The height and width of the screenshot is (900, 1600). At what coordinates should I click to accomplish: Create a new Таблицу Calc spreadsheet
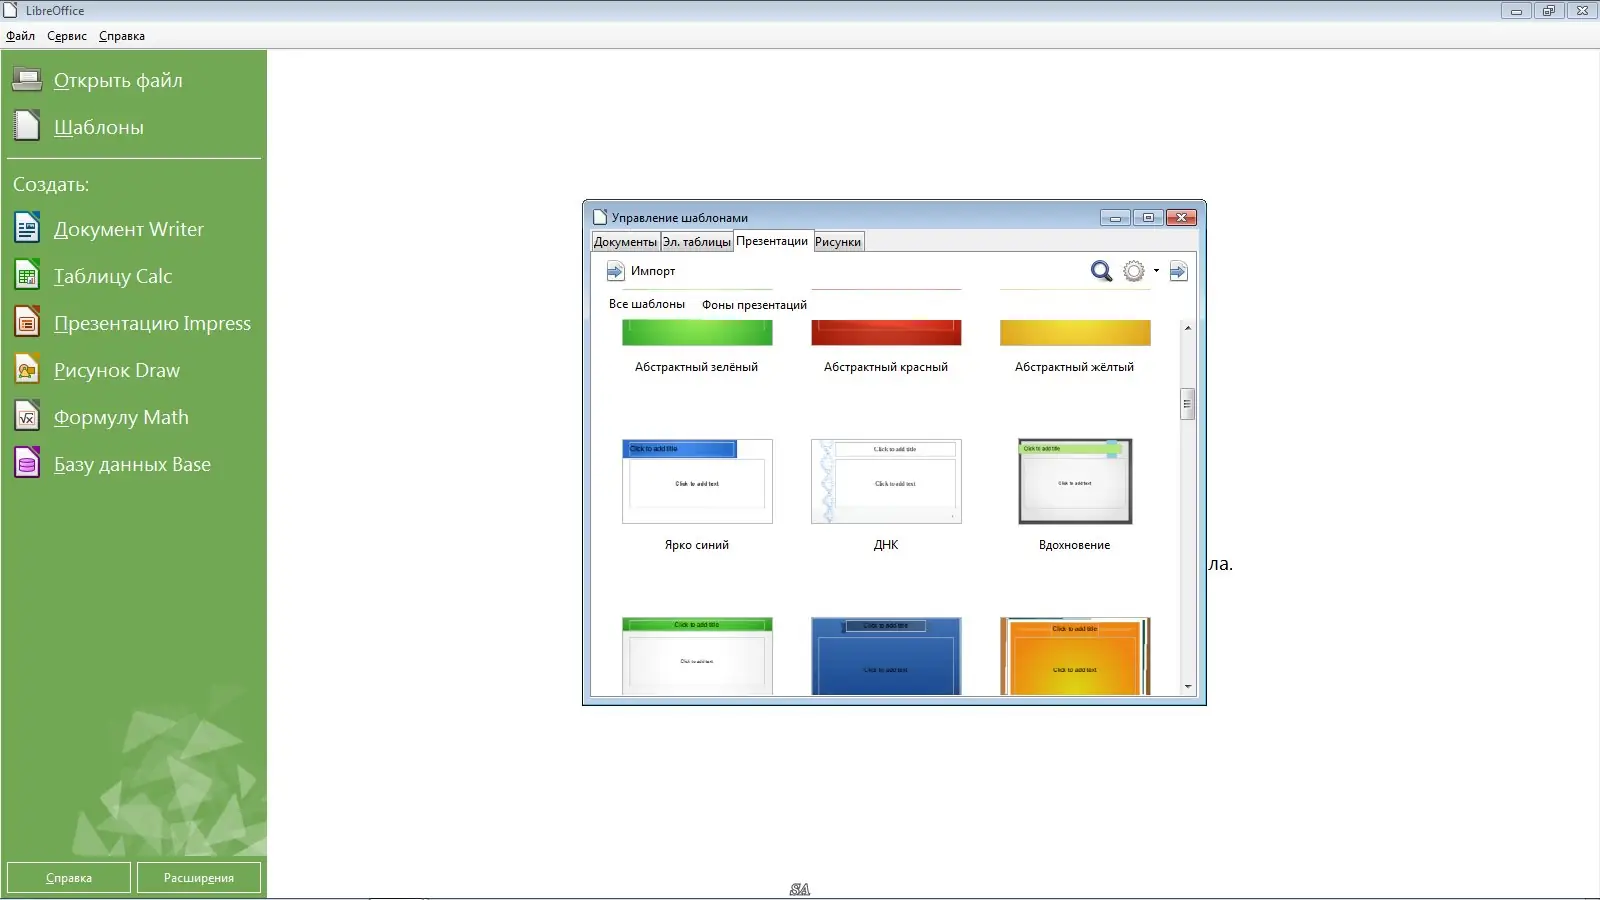click(x=113, y=276)
